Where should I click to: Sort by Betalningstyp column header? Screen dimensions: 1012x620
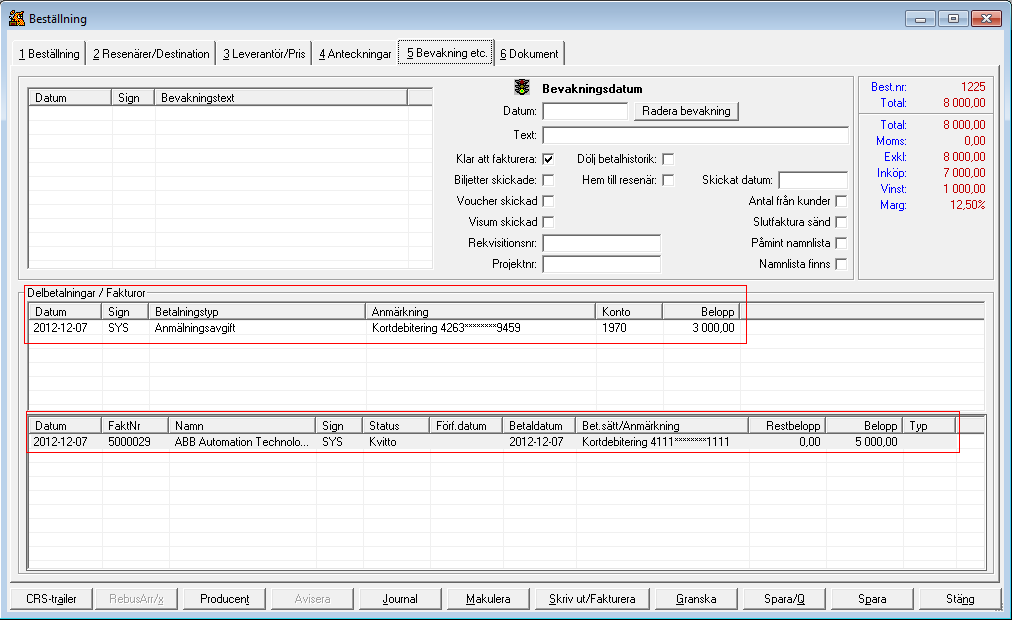click(x=257, y=312)
